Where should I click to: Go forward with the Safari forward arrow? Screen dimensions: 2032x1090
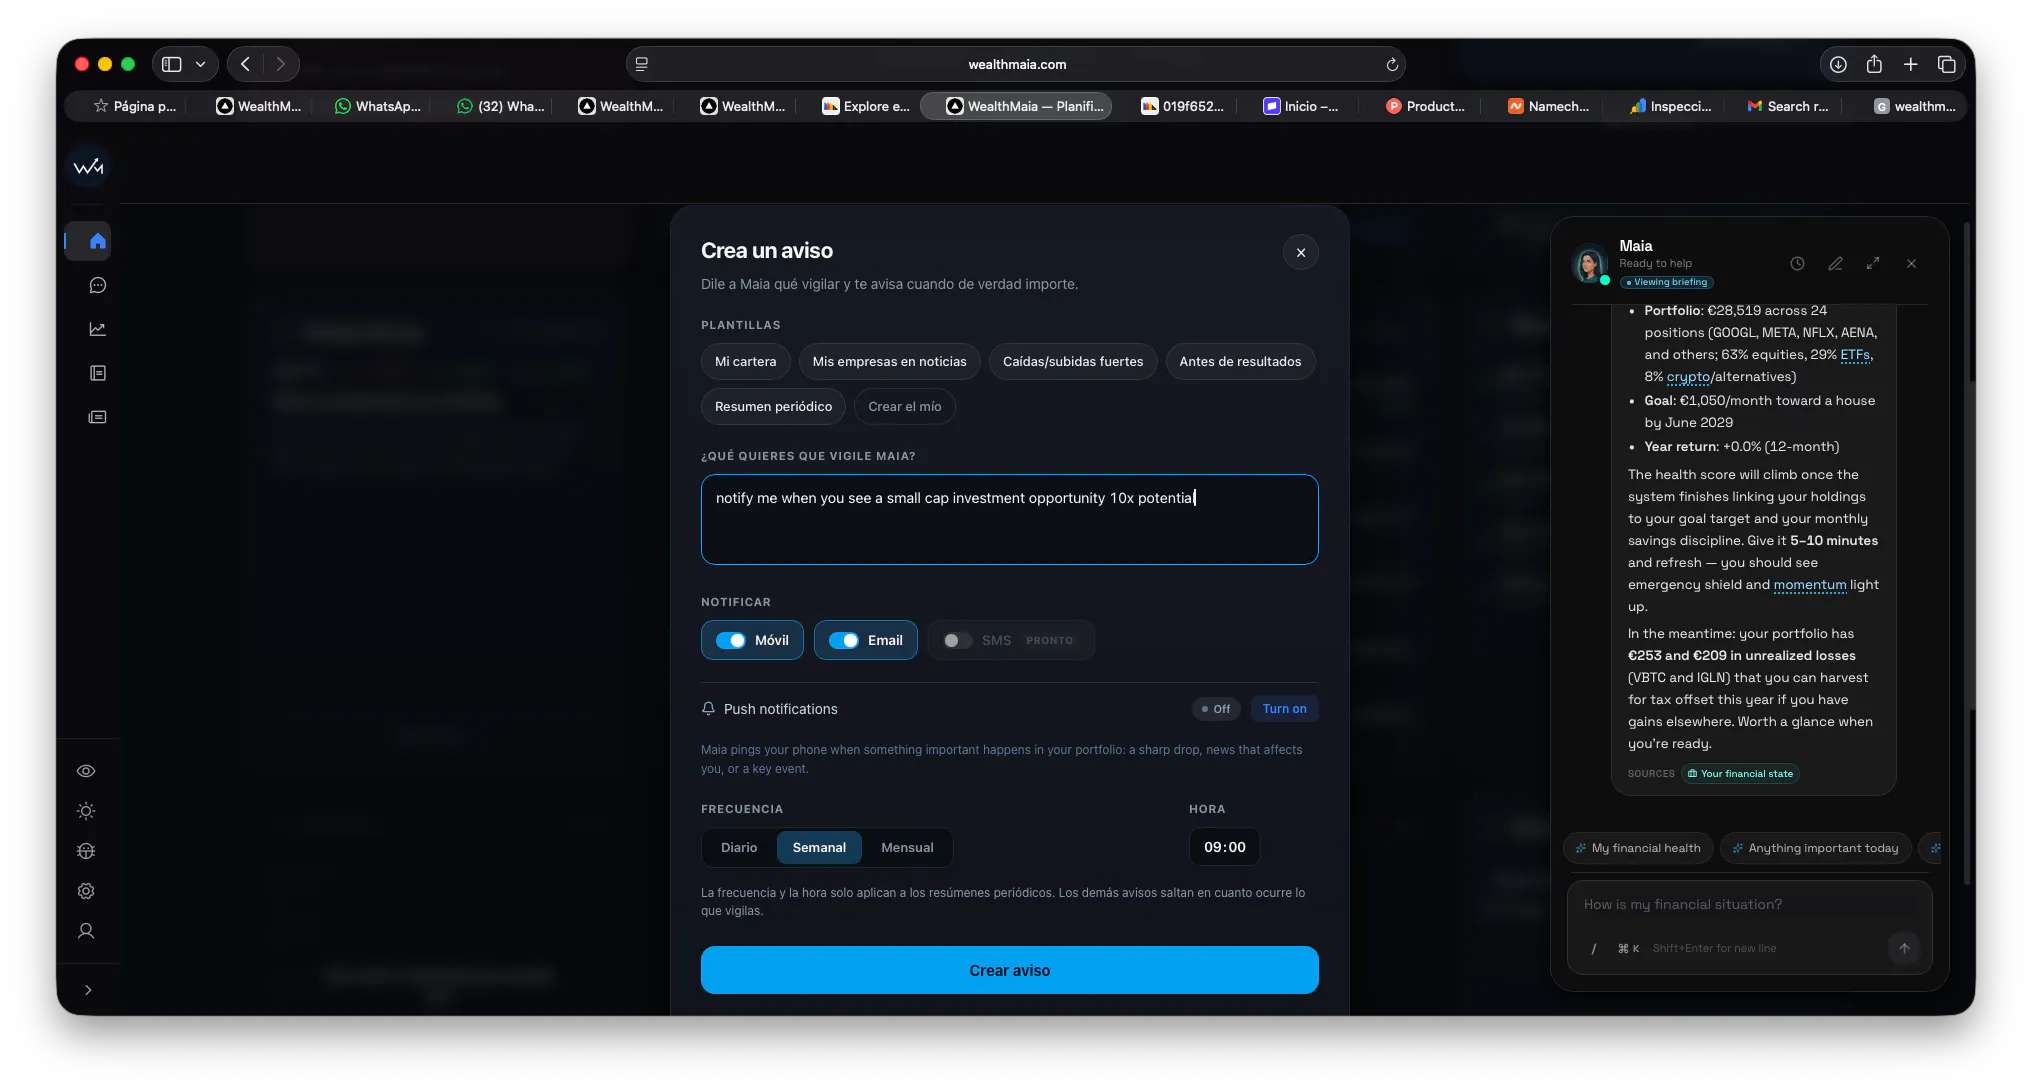pos(281,64)
